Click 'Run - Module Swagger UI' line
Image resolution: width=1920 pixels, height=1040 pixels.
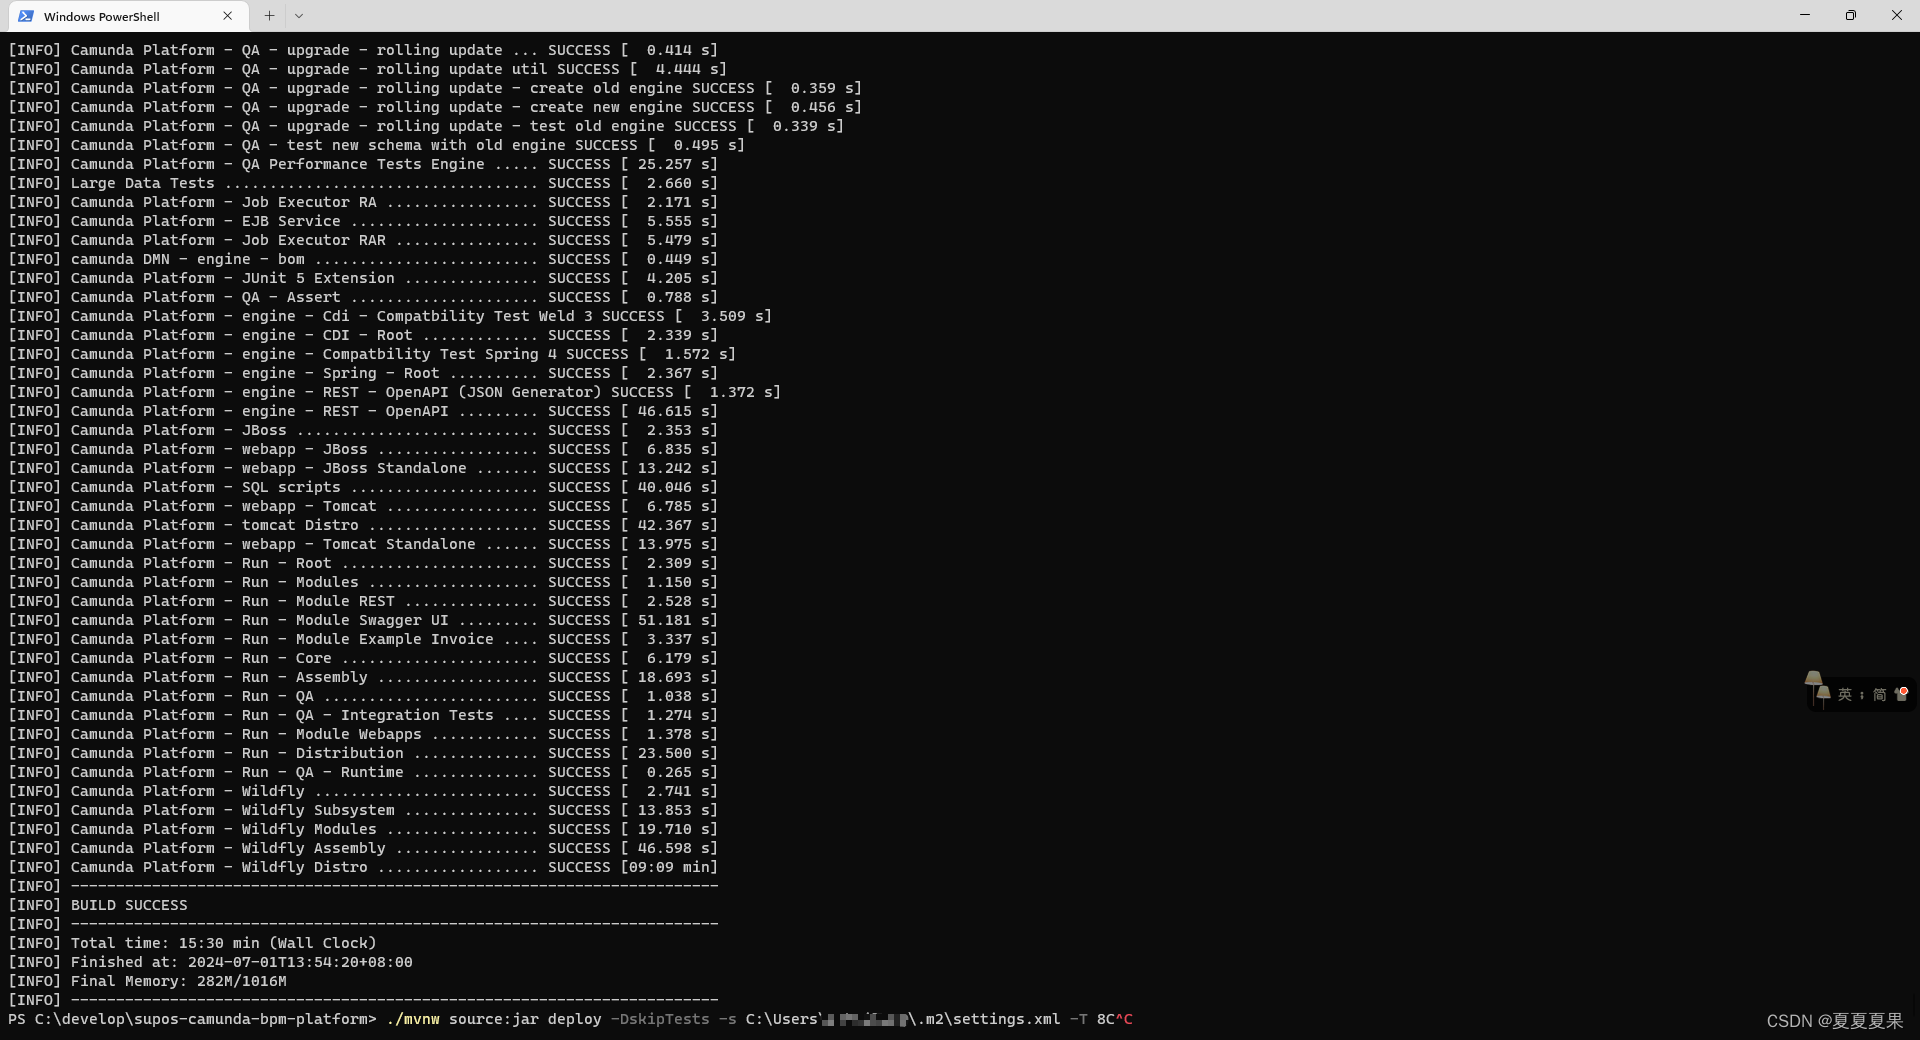(x=363, y=620)
